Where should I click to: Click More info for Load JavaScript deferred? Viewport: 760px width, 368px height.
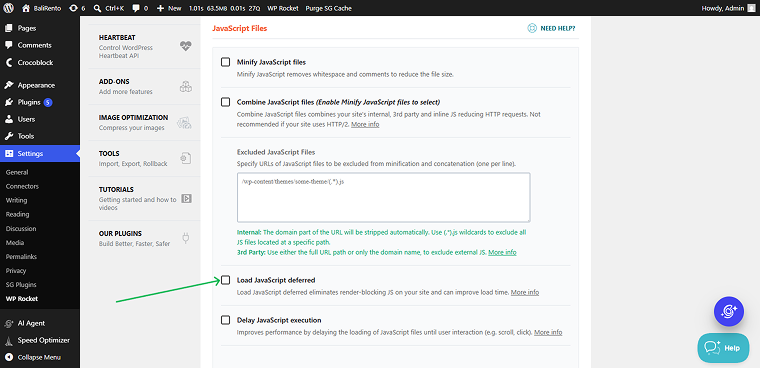pos(525,292)
